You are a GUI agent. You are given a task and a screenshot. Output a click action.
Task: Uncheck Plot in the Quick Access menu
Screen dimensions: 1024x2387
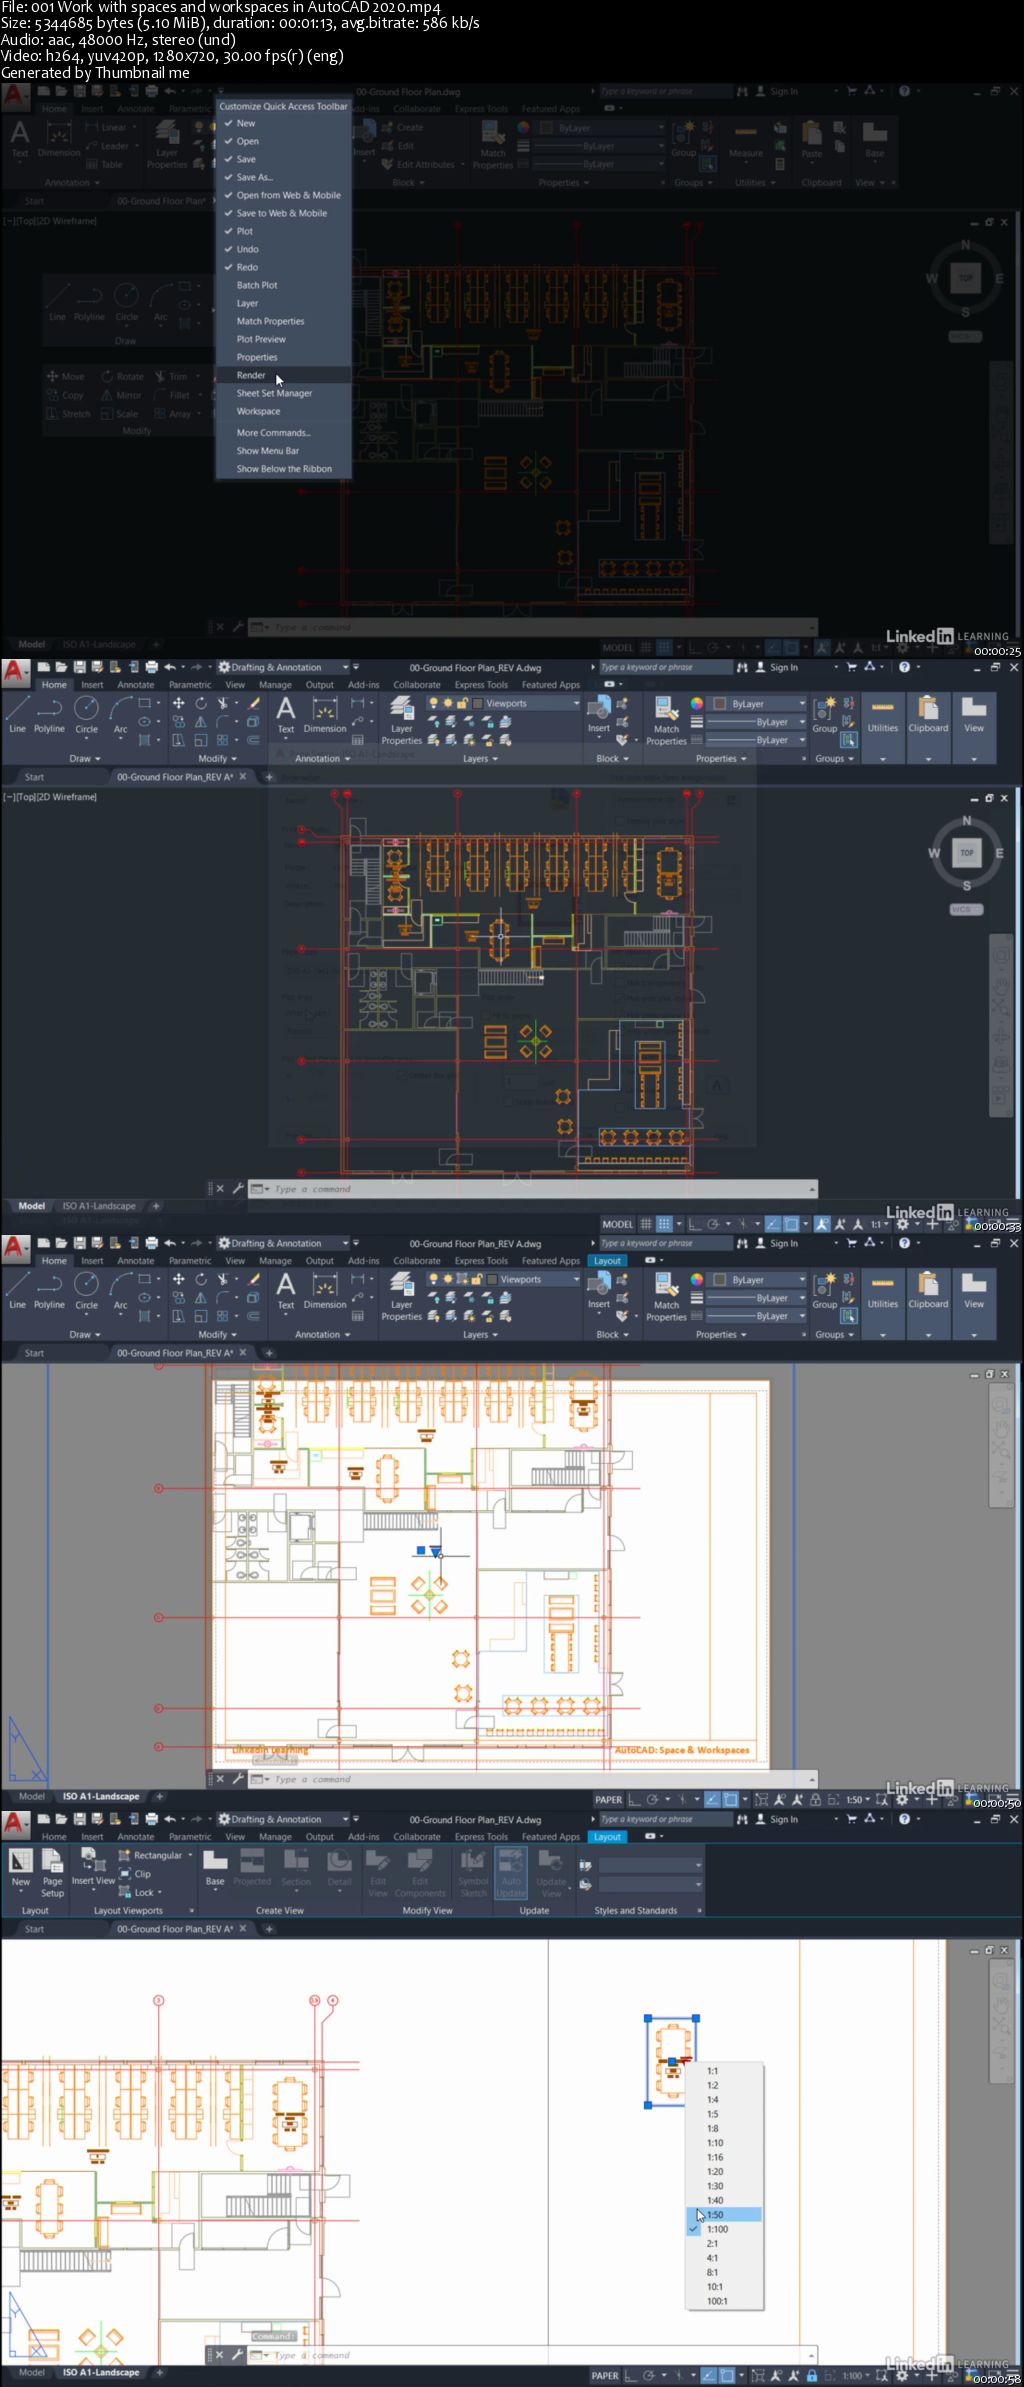(x=244, y=231)
